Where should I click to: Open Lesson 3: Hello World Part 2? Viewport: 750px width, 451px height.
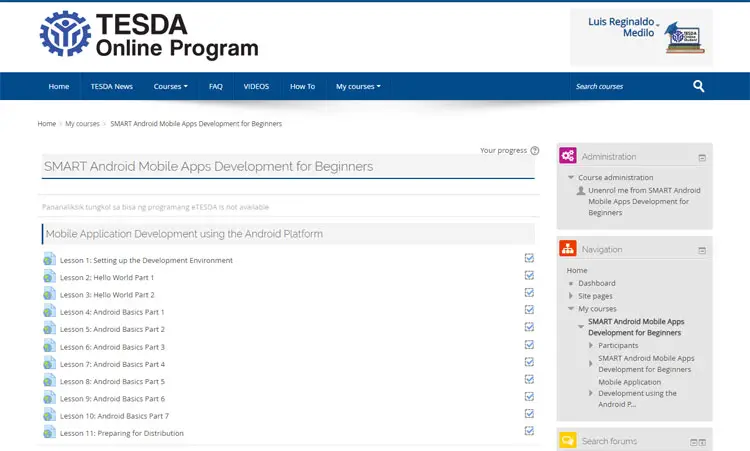coord(107,295)
